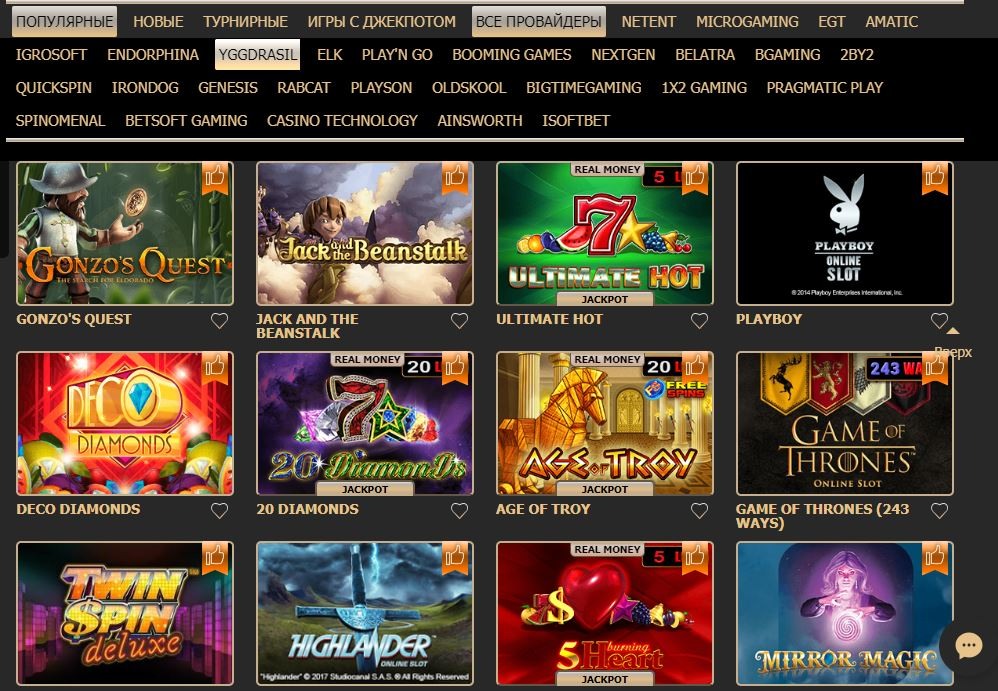Choose Pragmatic Play provider filter

[824, 88]
